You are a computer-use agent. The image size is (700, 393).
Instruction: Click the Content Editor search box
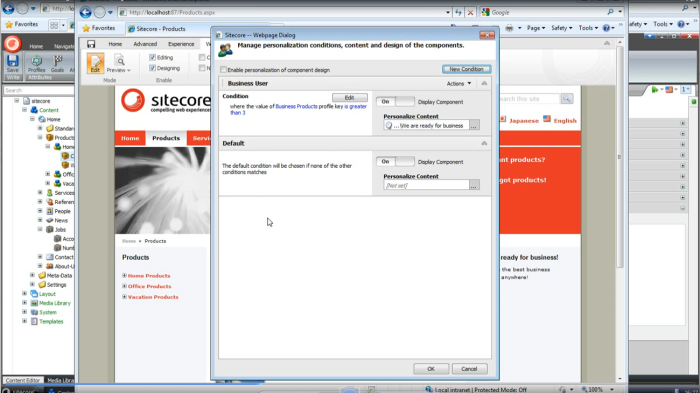point(38,90)
